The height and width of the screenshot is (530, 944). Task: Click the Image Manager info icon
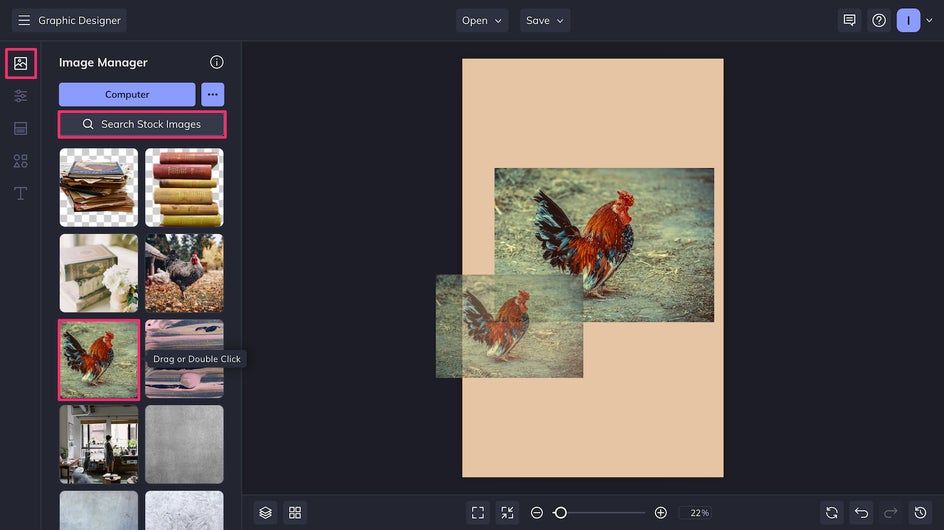(217, 62)
